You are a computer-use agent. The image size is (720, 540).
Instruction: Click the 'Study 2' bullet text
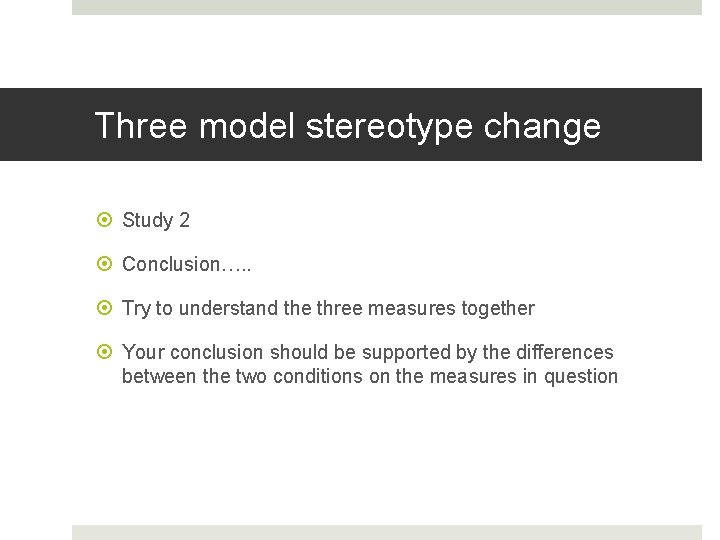(156, 220)
